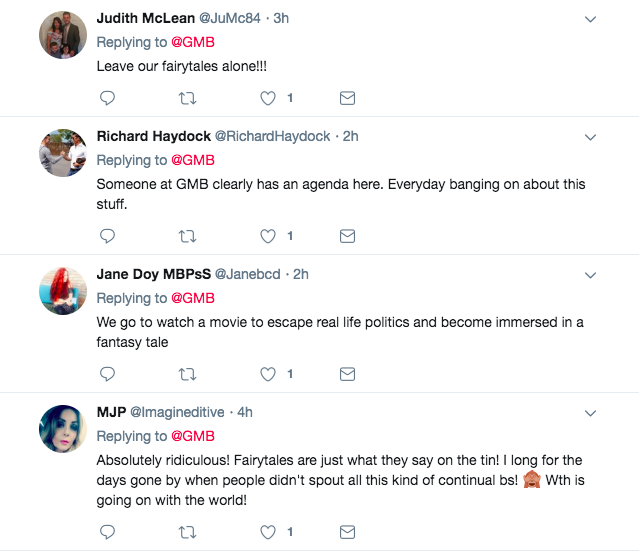The height and width of the screenshot is (552, 639).
Task: Open the reply box for Richard Haydock's tweet
Action: coord(109,236)
